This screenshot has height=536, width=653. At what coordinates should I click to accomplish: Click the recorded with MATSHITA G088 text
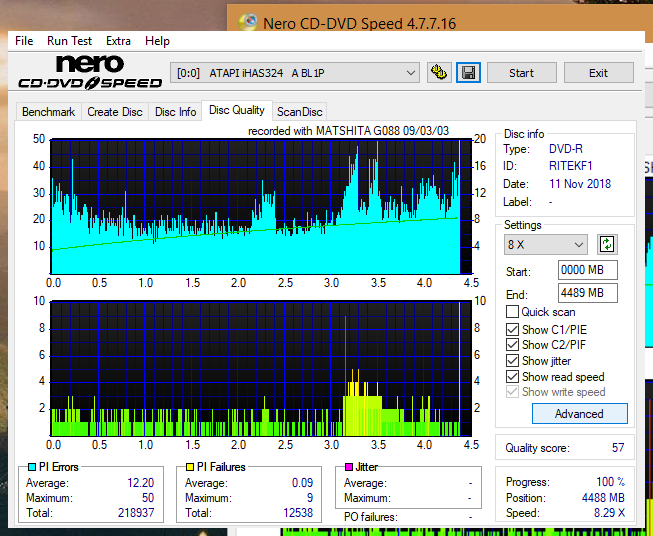(x=349, y=131)
